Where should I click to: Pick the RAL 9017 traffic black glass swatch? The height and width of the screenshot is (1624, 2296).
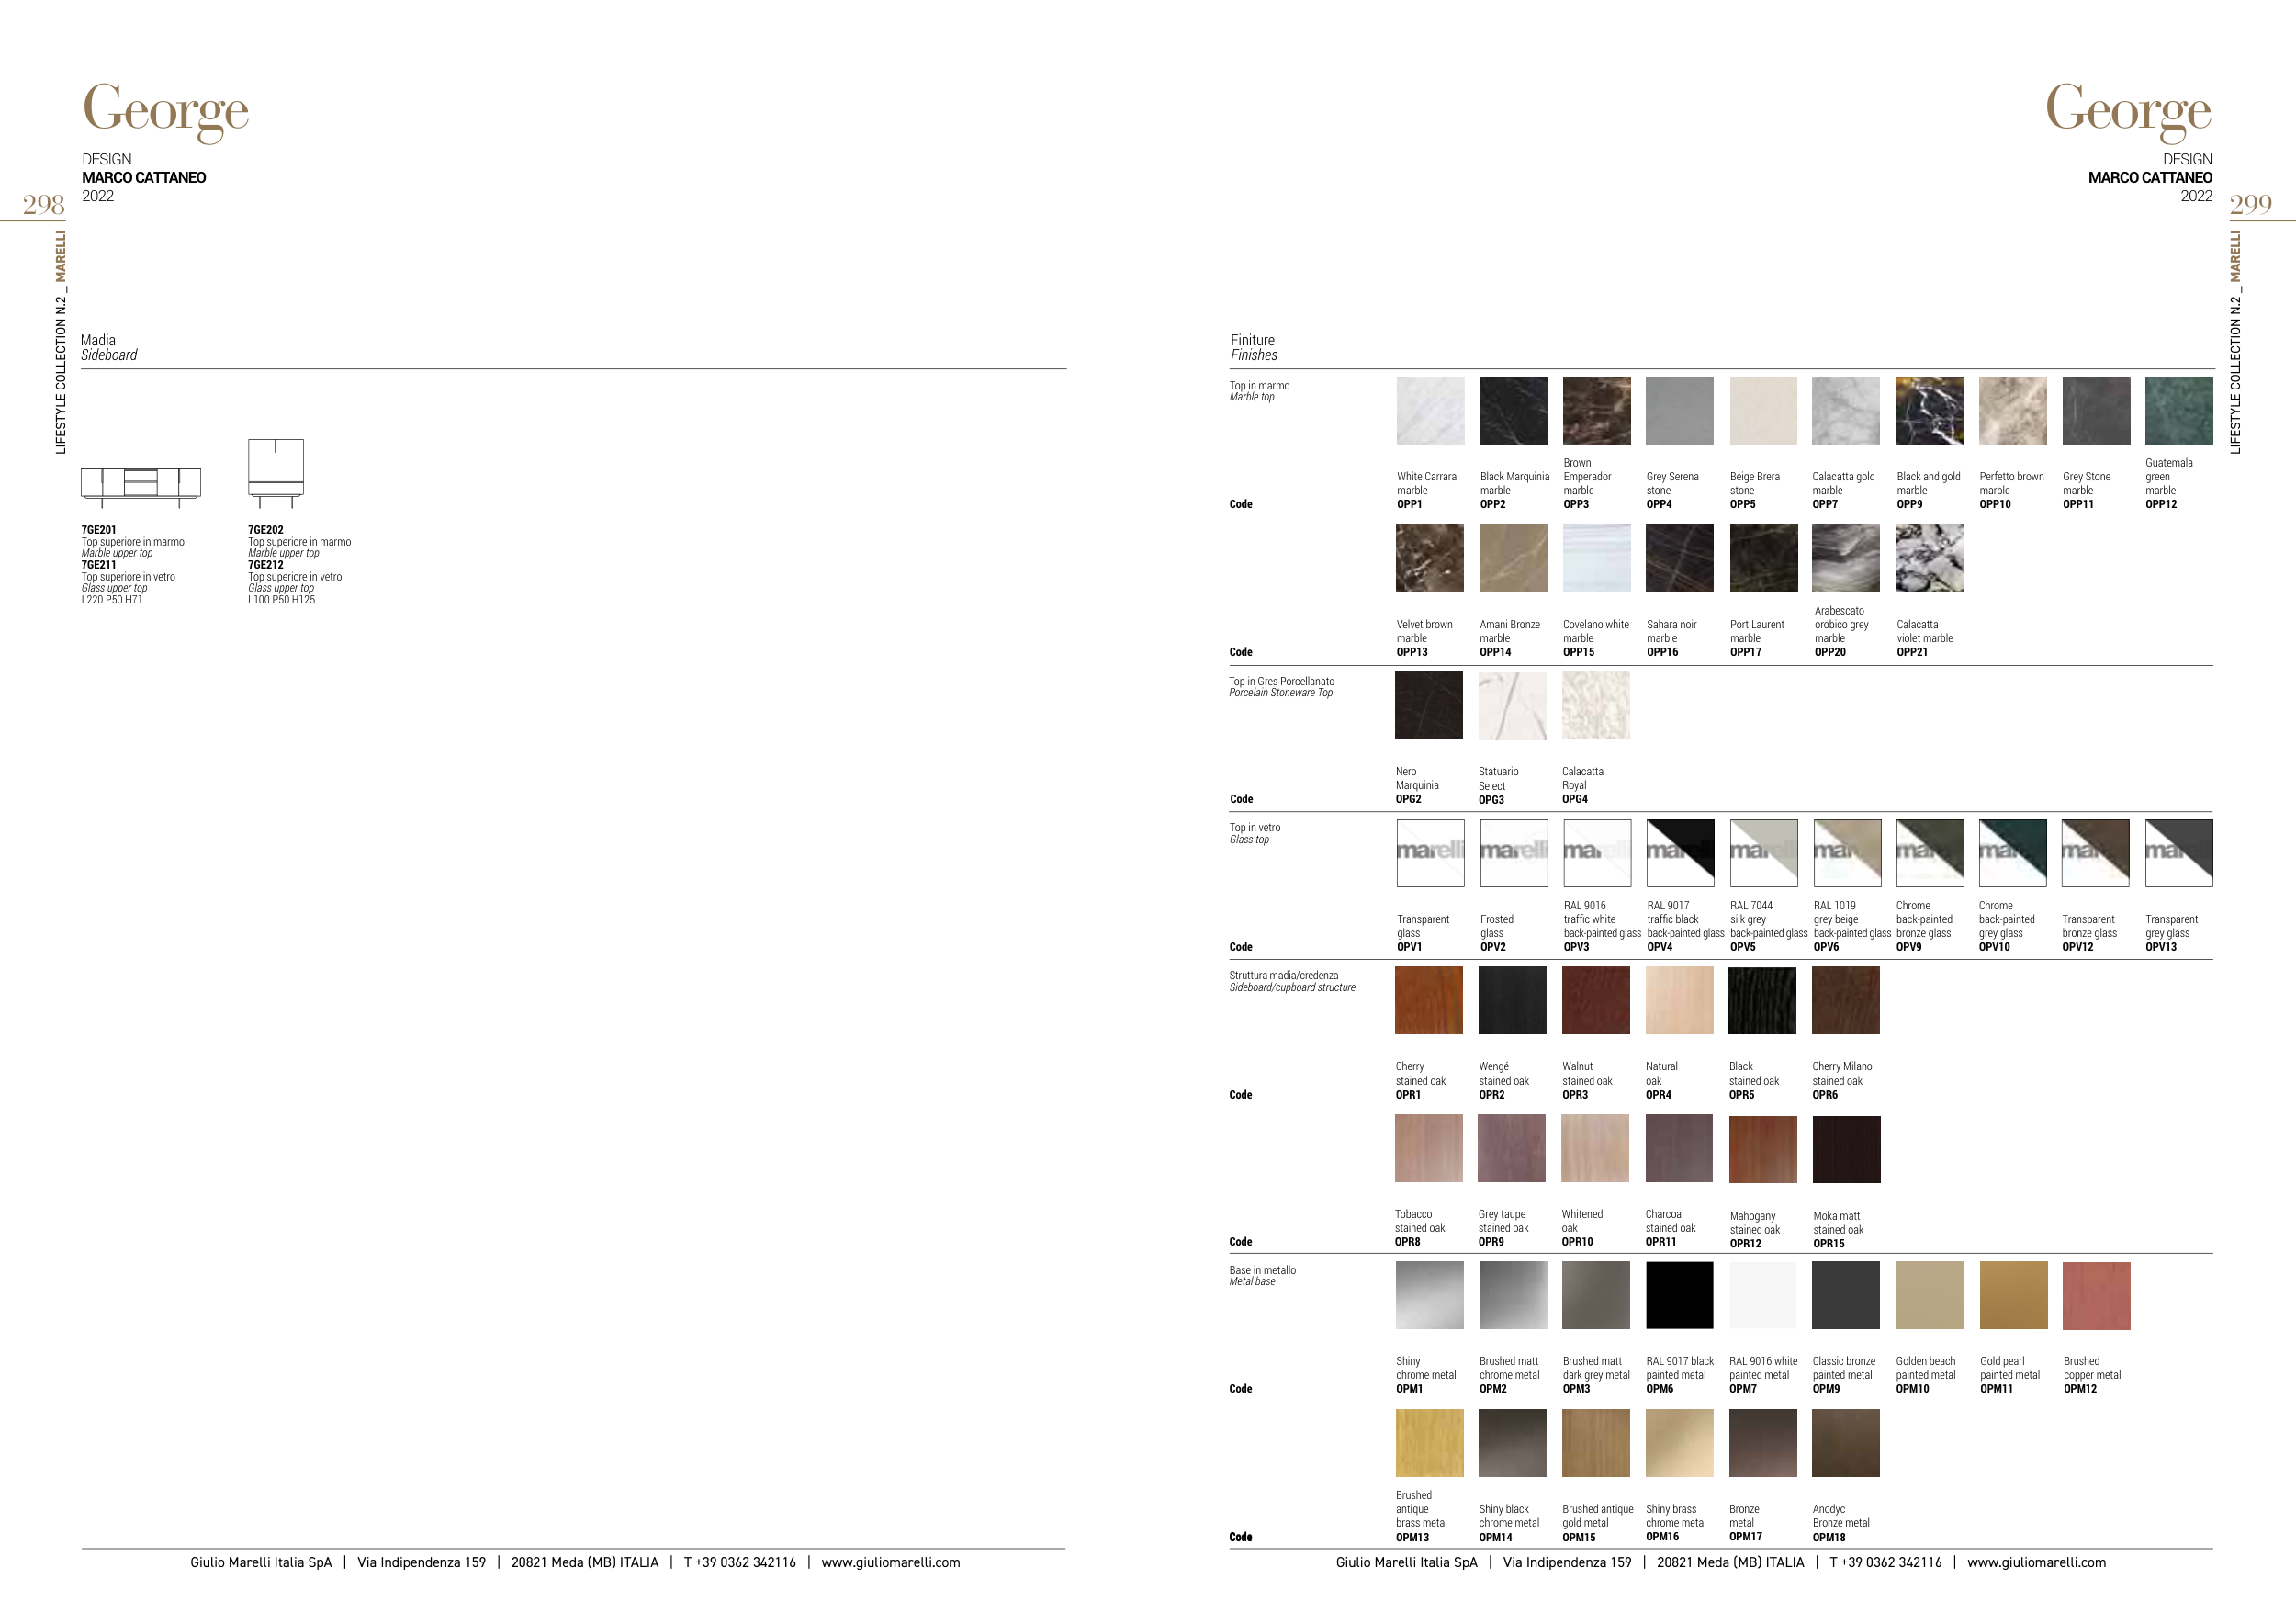[1680, 853]
